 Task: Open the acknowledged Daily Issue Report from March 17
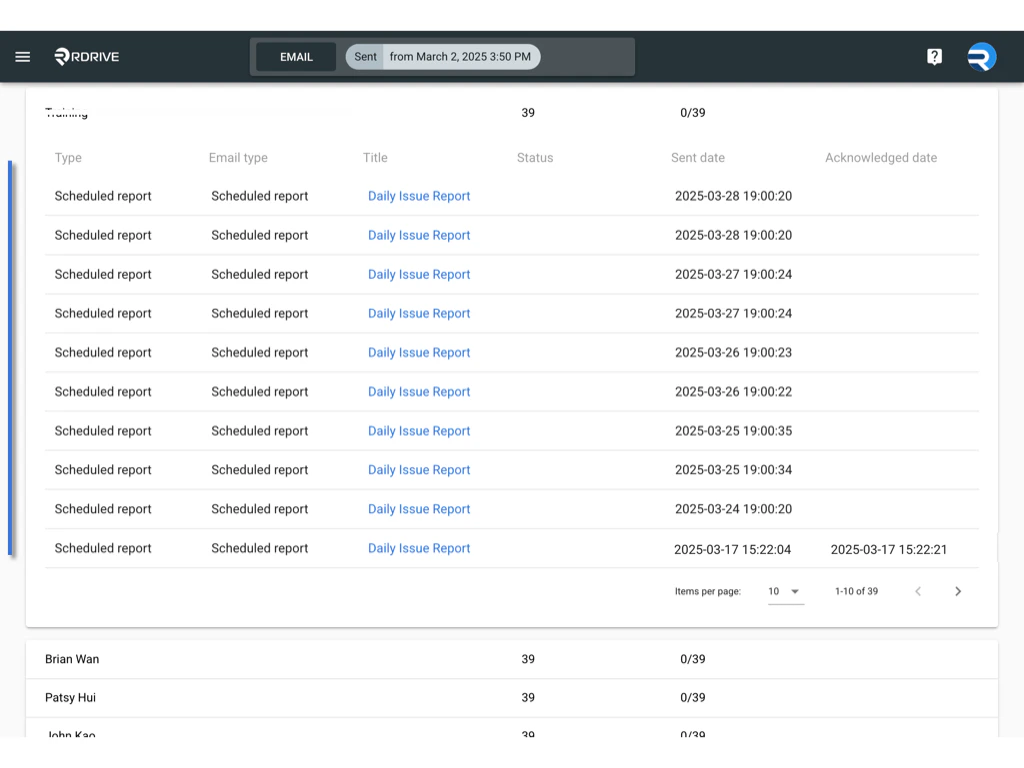419,548
